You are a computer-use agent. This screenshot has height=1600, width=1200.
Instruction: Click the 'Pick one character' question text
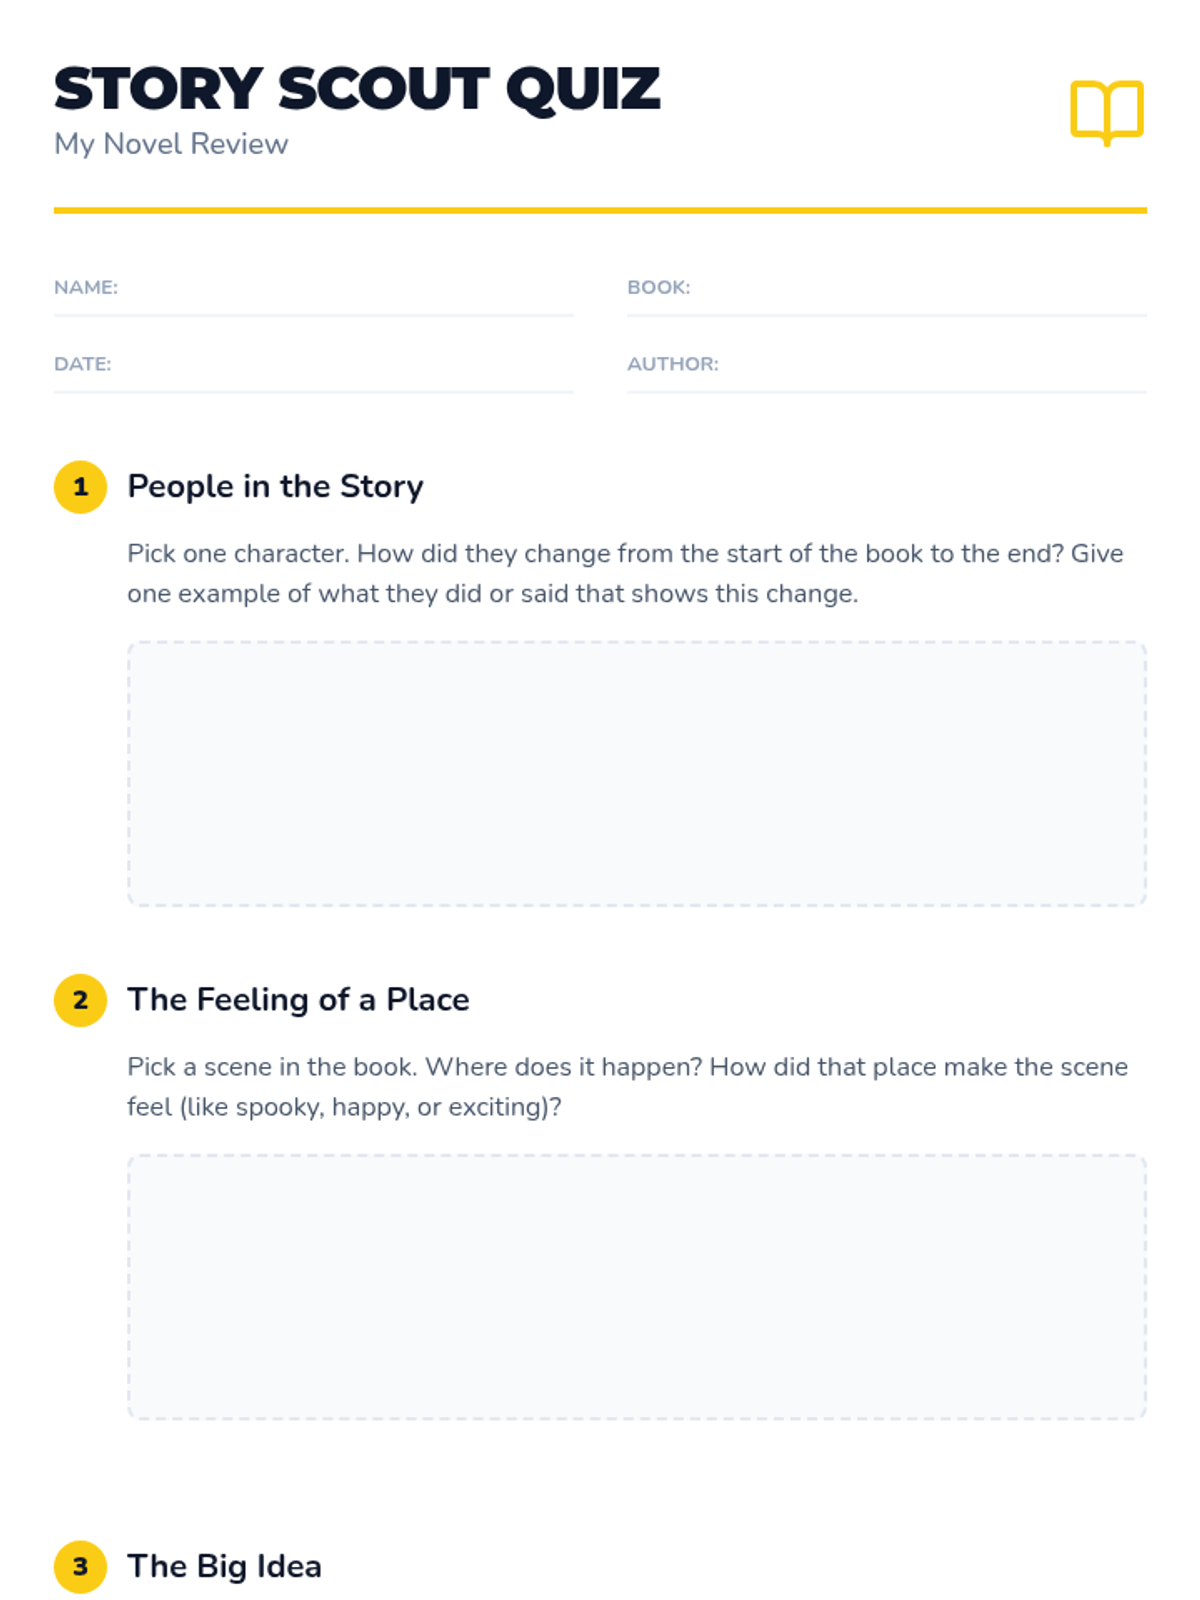click(x=625, y=573)
